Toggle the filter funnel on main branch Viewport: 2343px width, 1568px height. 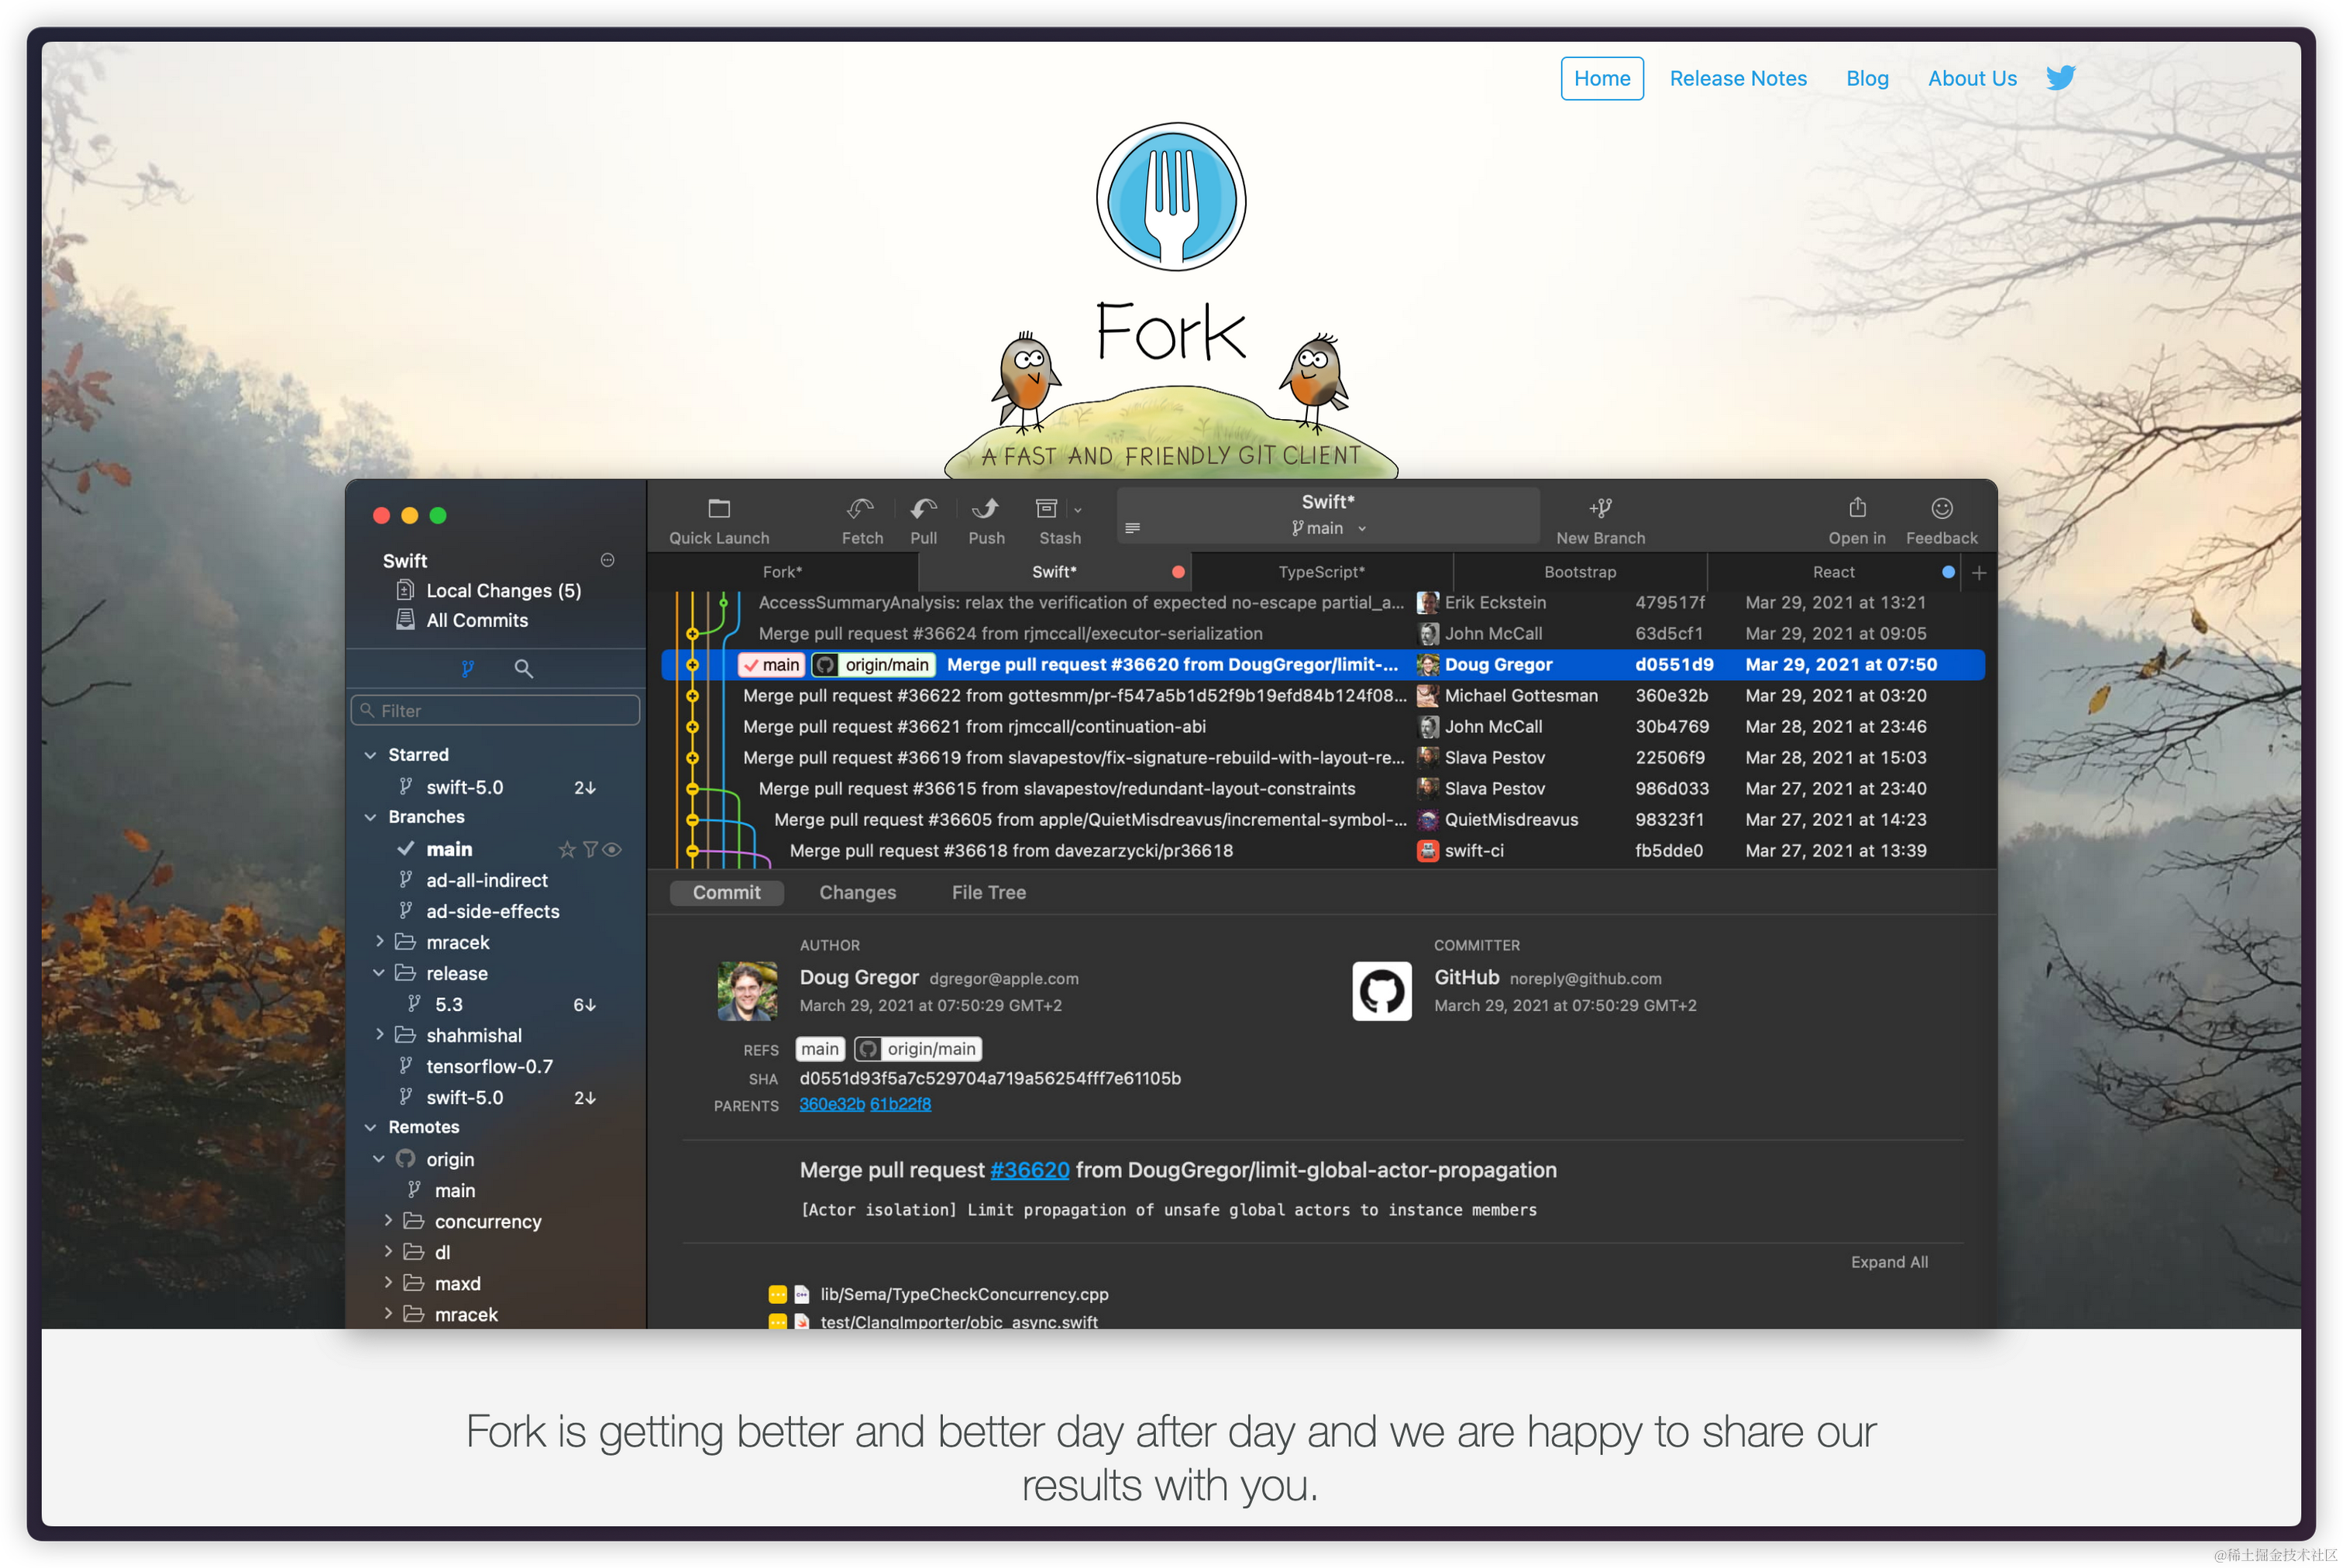click(x=590, y=849)
